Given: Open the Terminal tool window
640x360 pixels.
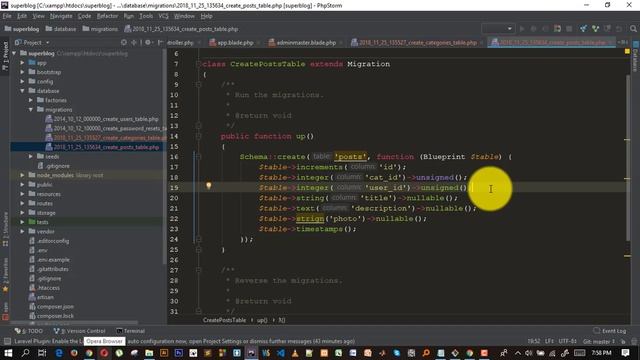Looking at the screenshot, I should 131,331.
